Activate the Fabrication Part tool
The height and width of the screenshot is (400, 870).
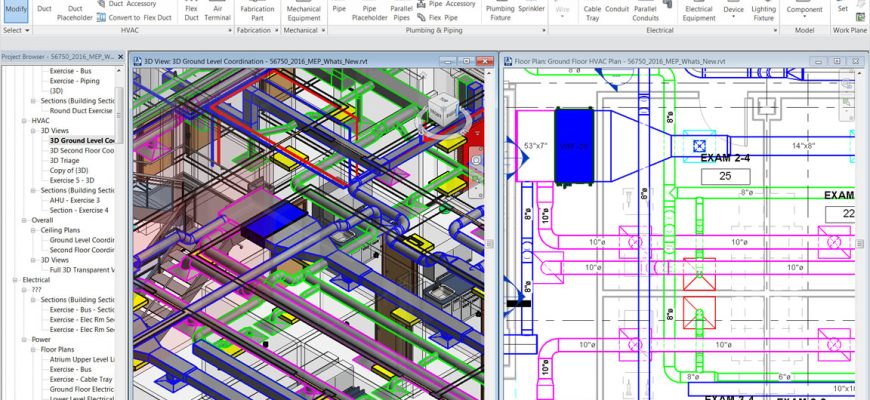click(x=258, y=12)
